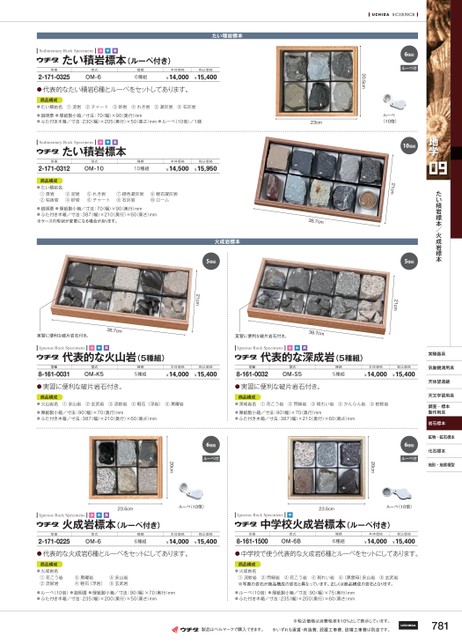Click the 代表的な火山岩(5種組) product title
The height and width of the screenshot is (644, 462).
[x=114, y=357]
